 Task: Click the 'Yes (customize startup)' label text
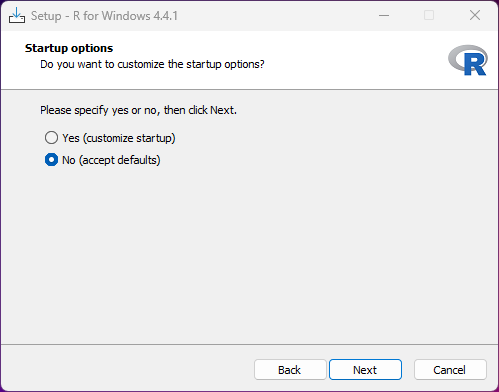119,138
